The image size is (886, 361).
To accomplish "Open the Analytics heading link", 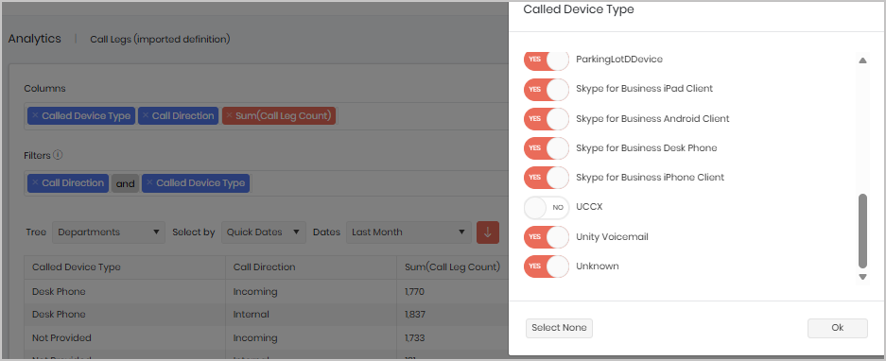I will 34,39.
